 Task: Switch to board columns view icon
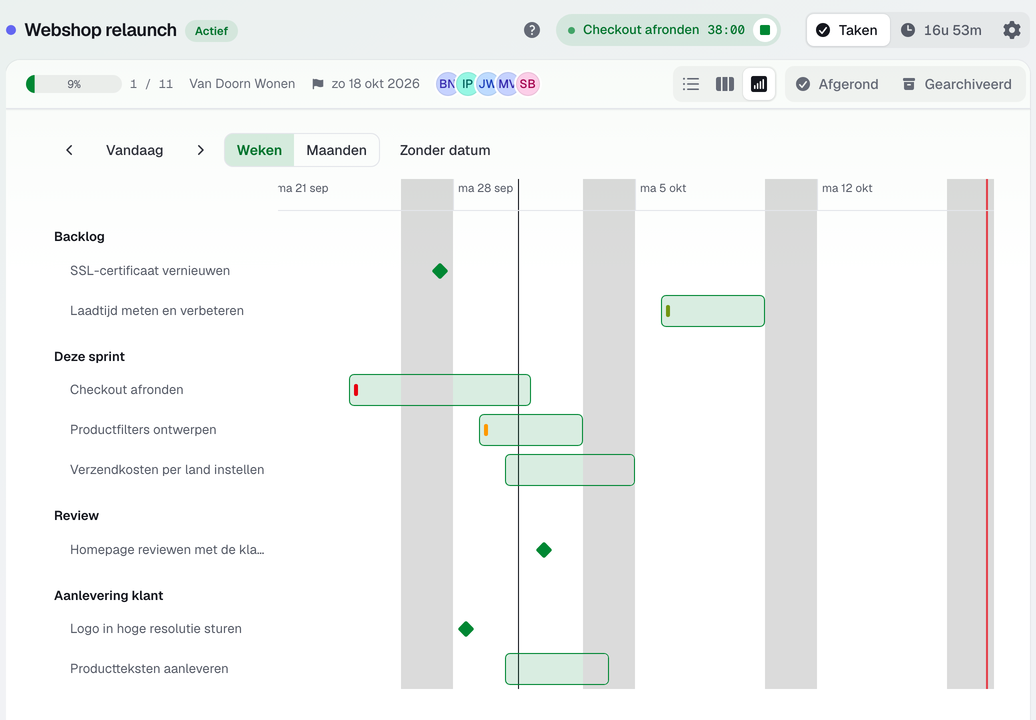725,84
